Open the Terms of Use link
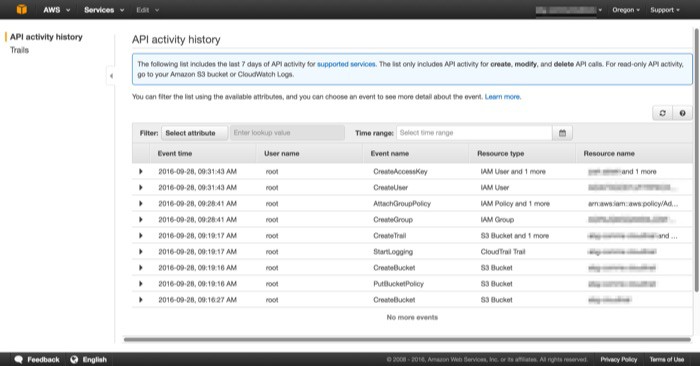This screenshot has width=700, height=366. pyautogui.click(x=667, y=359)
